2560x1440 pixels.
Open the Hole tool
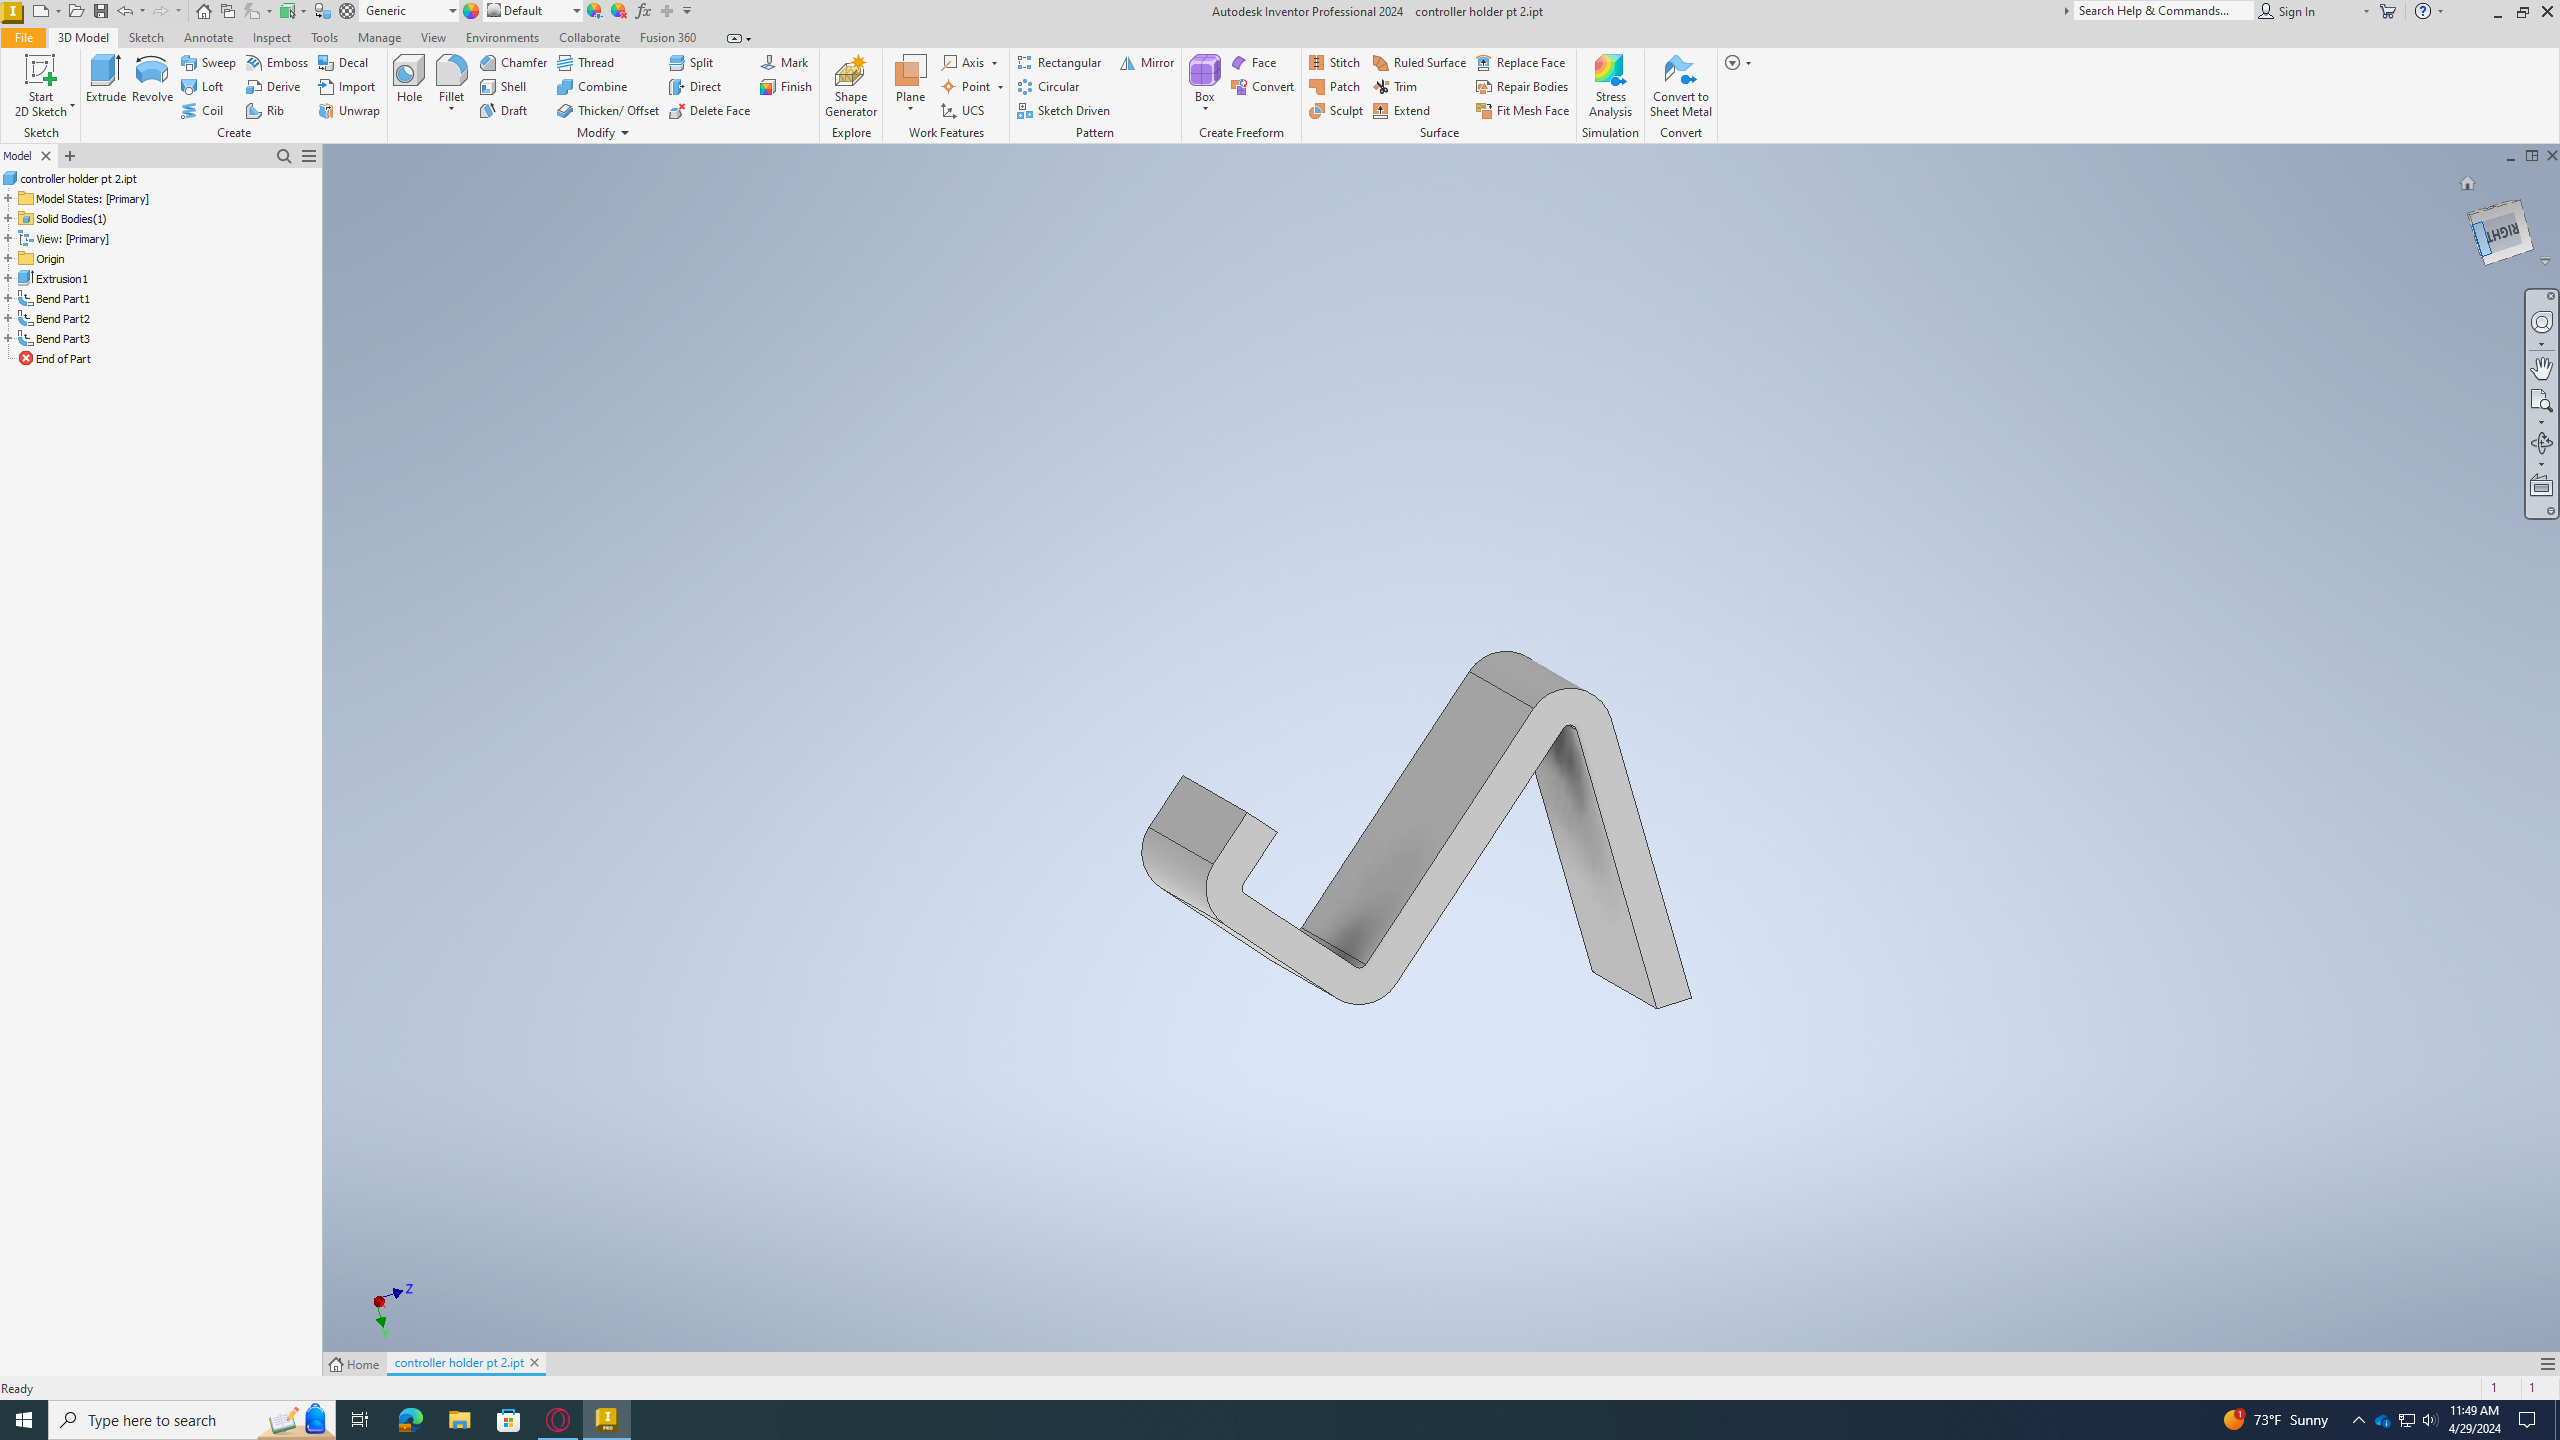click(409, 79)
